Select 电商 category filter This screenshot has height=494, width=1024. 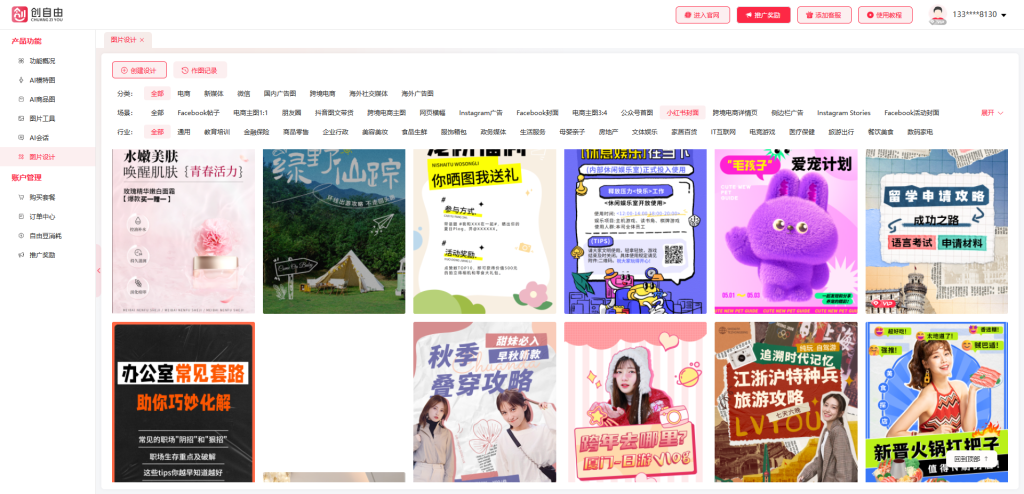click(x=184, y=93)
